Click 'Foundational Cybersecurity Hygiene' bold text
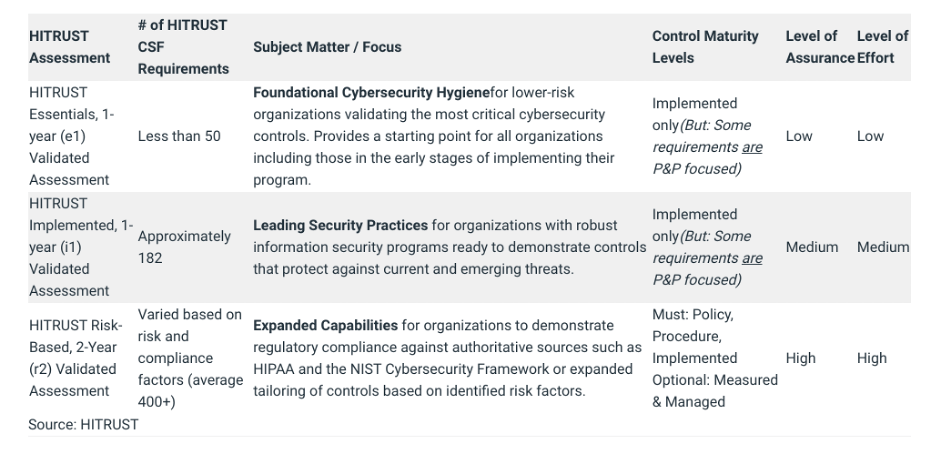The height and width of the screenshot is (454, 942). 371,92
